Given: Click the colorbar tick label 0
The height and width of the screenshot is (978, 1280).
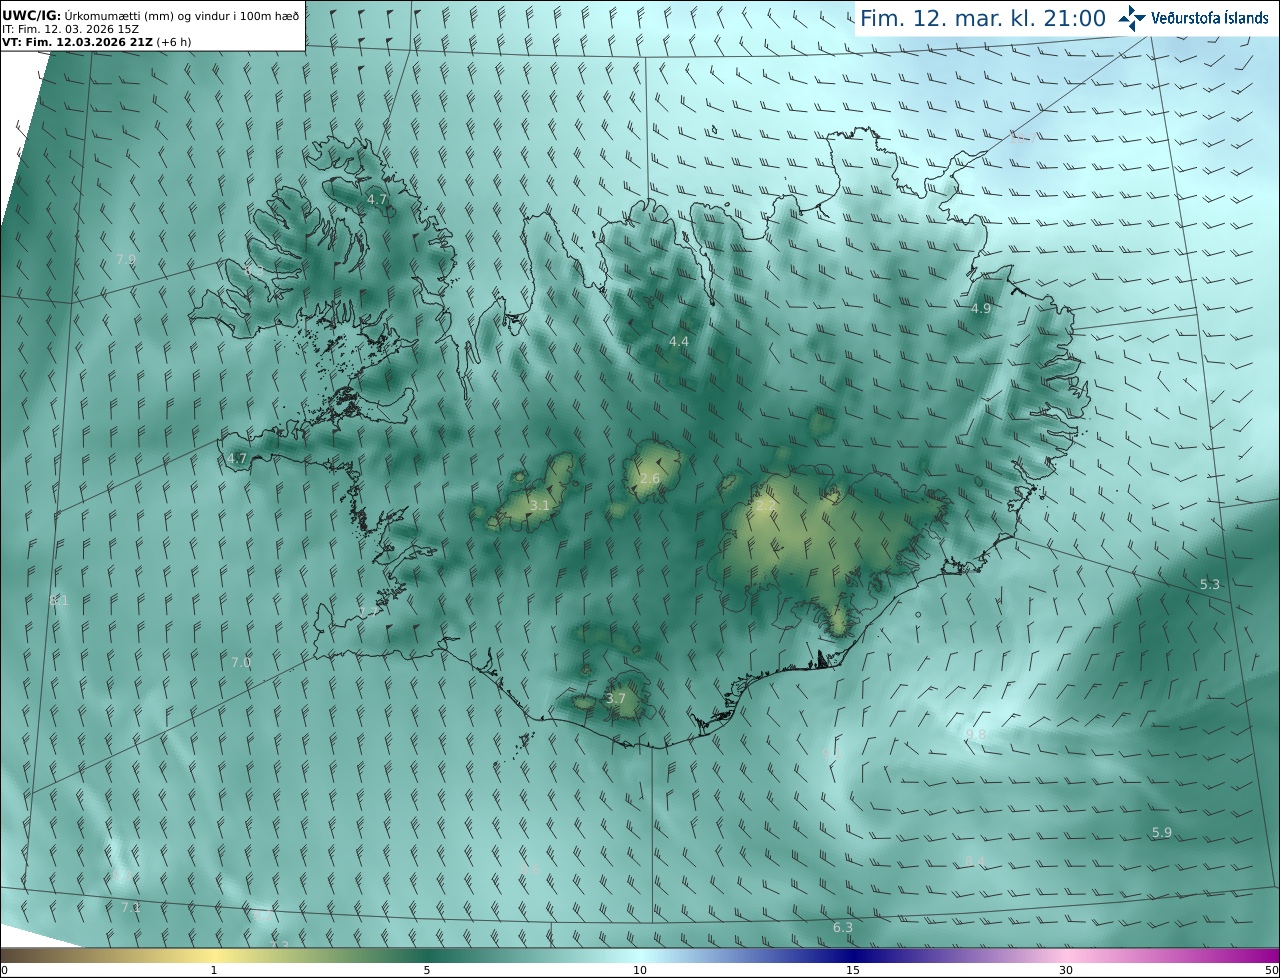Looking at the screenshot, I should (x=4, y=970).
